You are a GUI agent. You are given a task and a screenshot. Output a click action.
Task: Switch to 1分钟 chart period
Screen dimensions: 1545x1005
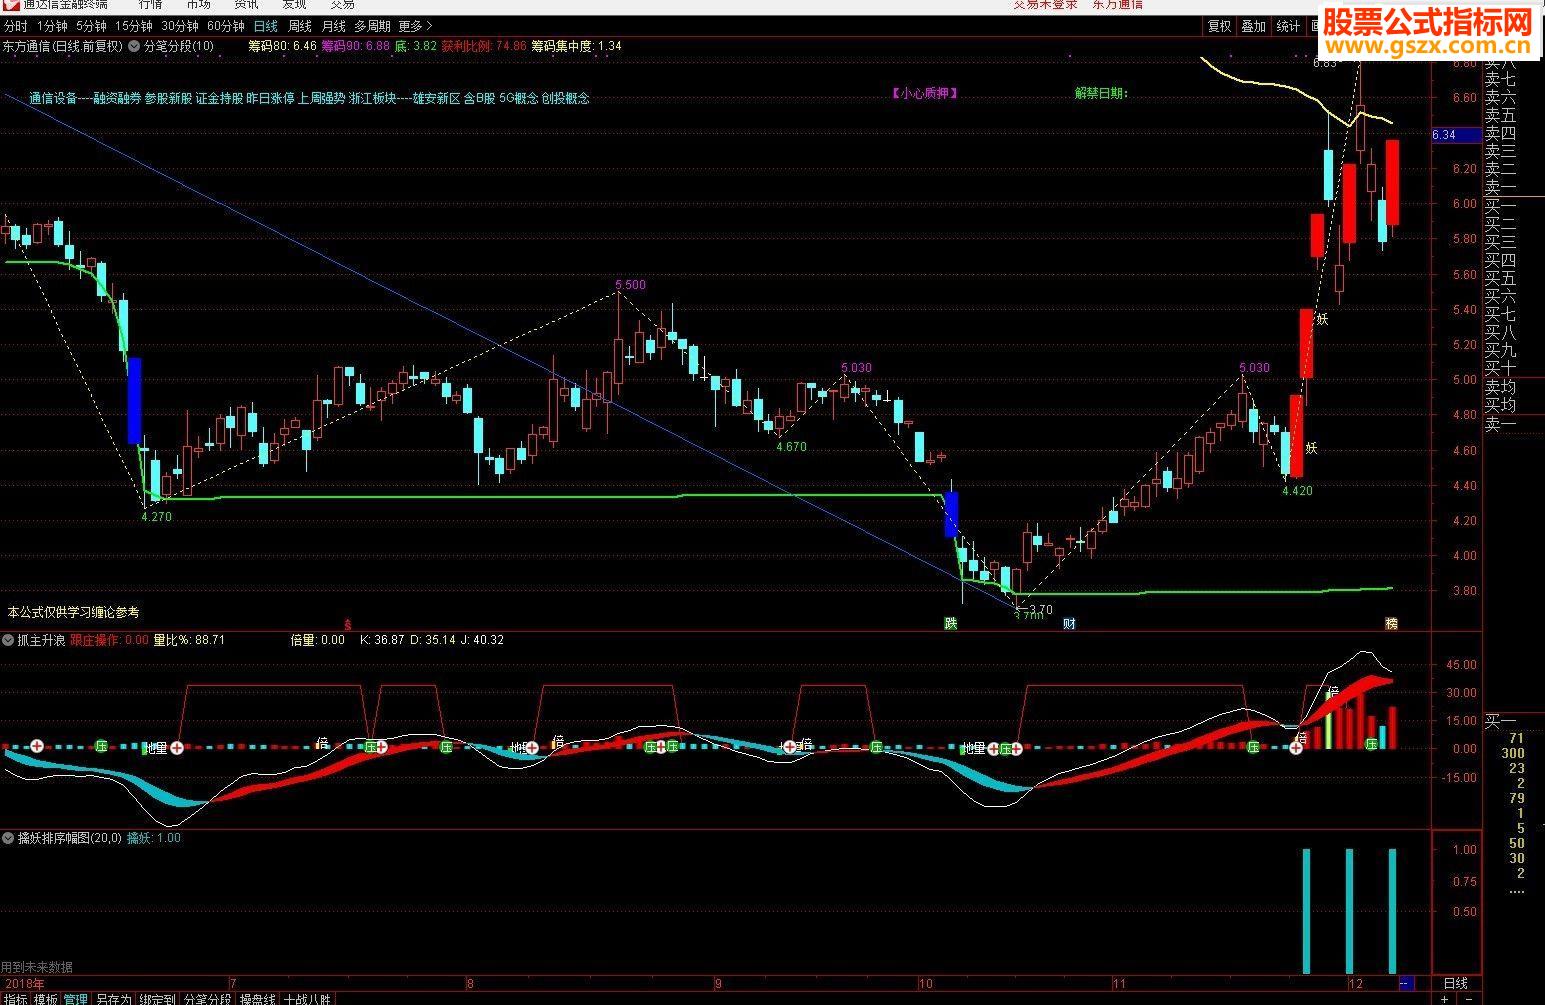51,26
